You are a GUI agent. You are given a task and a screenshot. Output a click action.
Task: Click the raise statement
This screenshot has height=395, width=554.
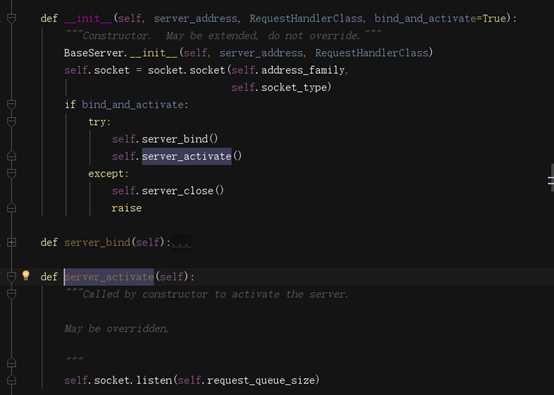(x=126, y=208)
